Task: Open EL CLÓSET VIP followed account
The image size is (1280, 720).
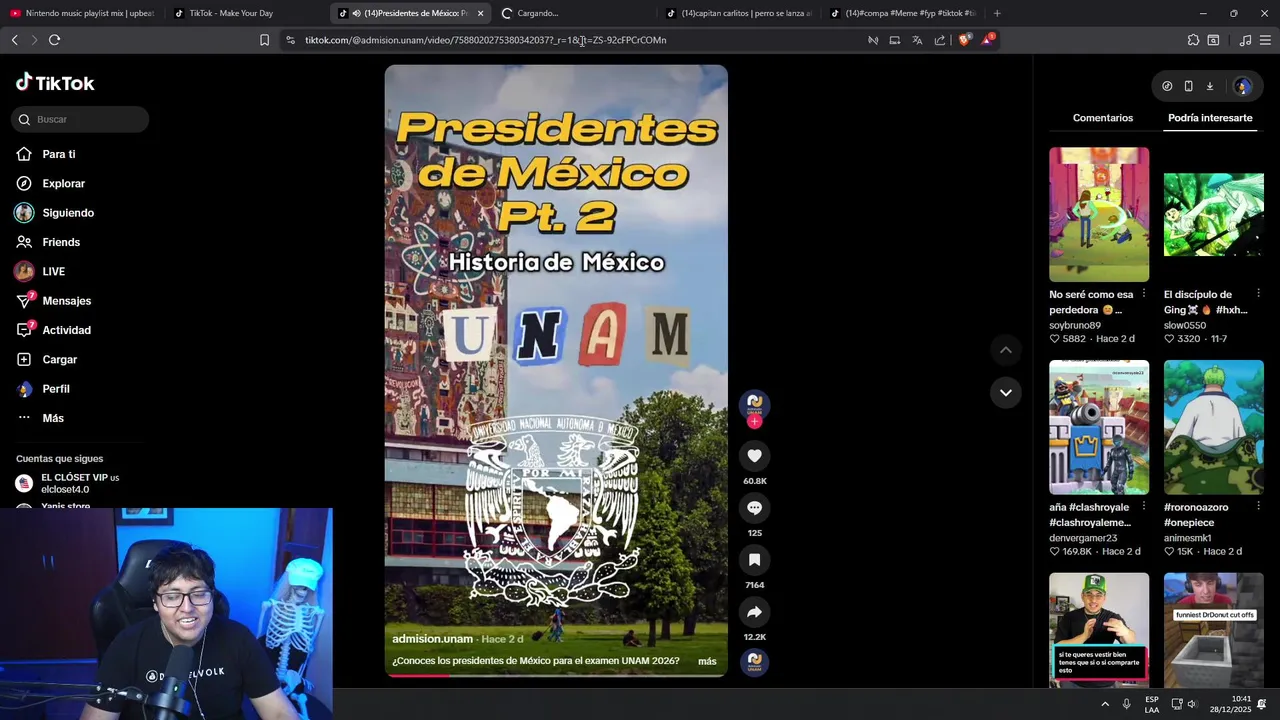Action: click(70, 483)
